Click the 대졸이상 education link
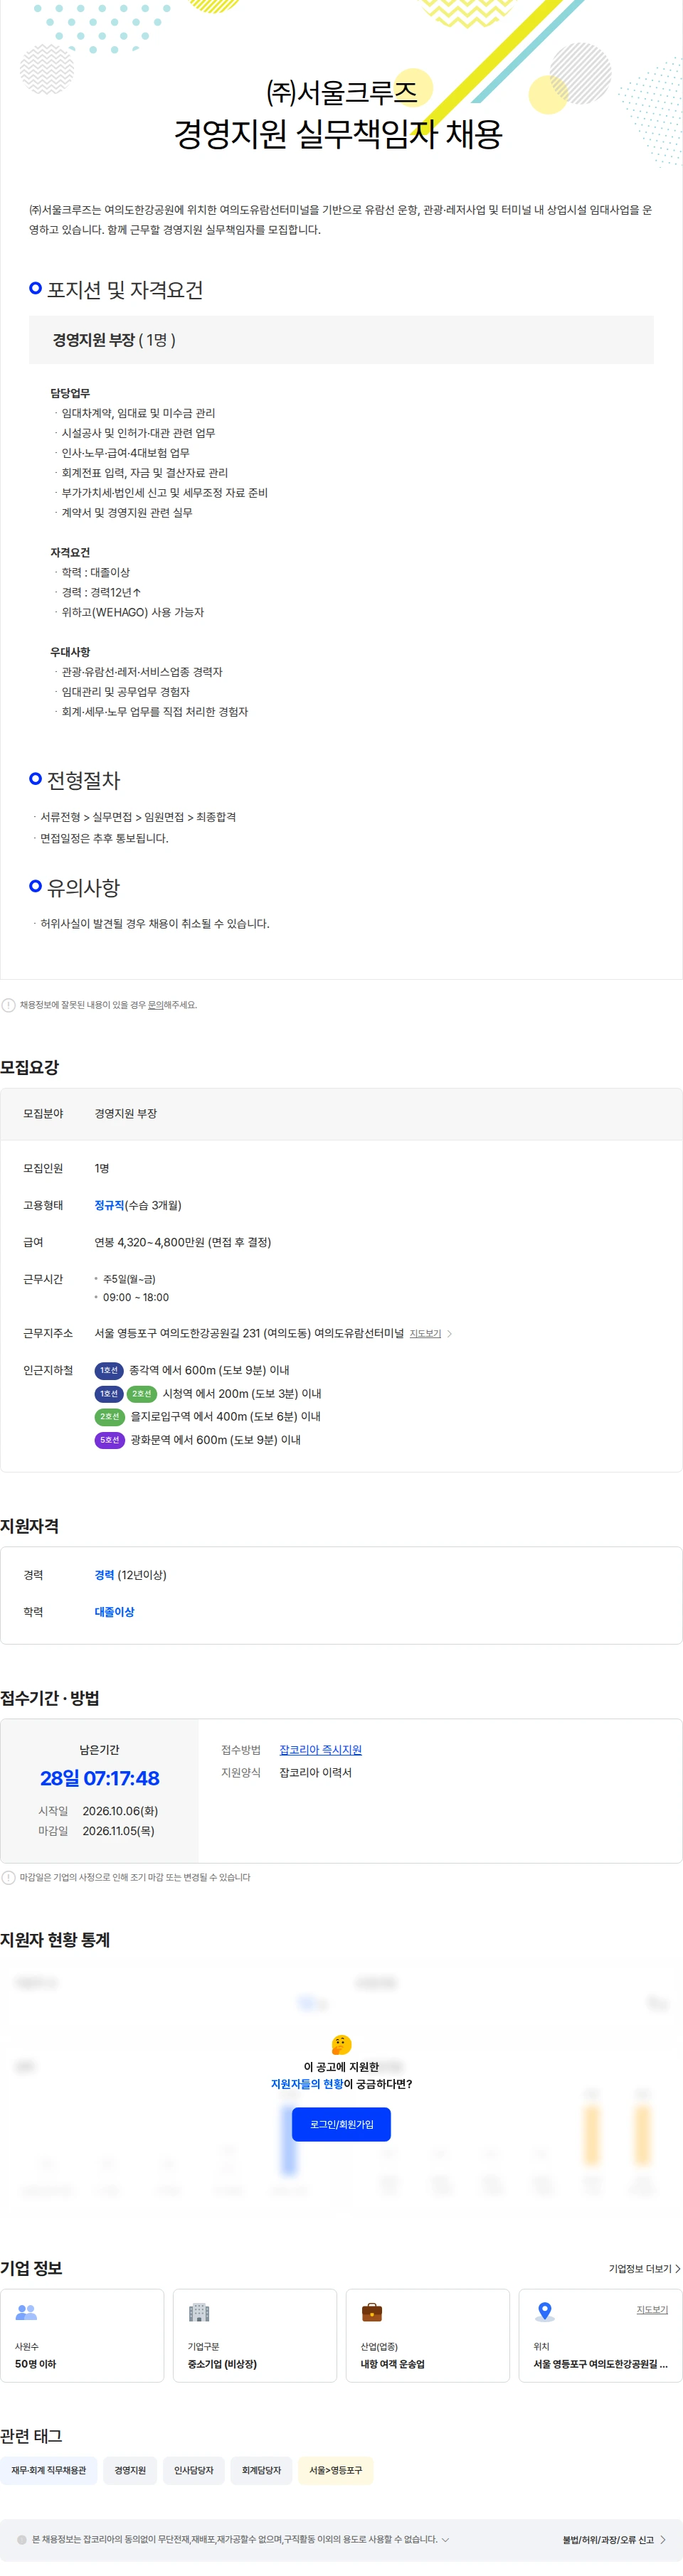The height and width of the screenshot is (2576, 683). point(114,1612)
